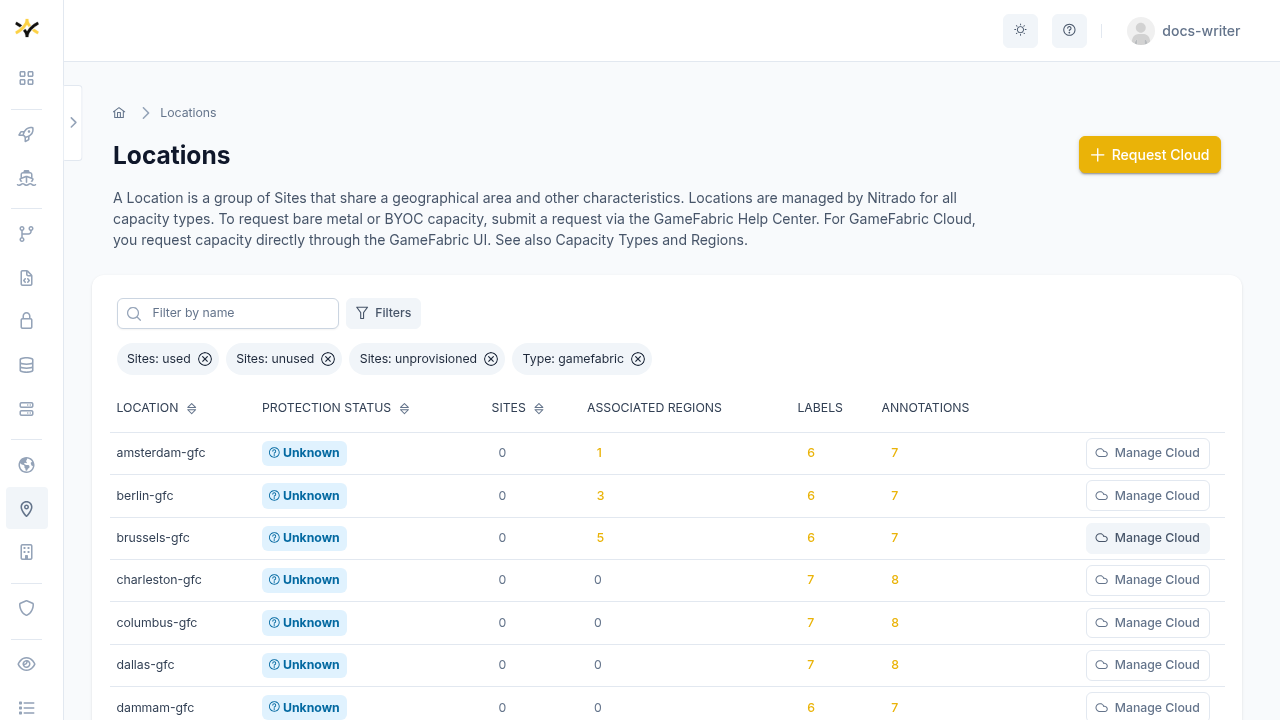Open the rocket icon in sidebar

point(27,135)
